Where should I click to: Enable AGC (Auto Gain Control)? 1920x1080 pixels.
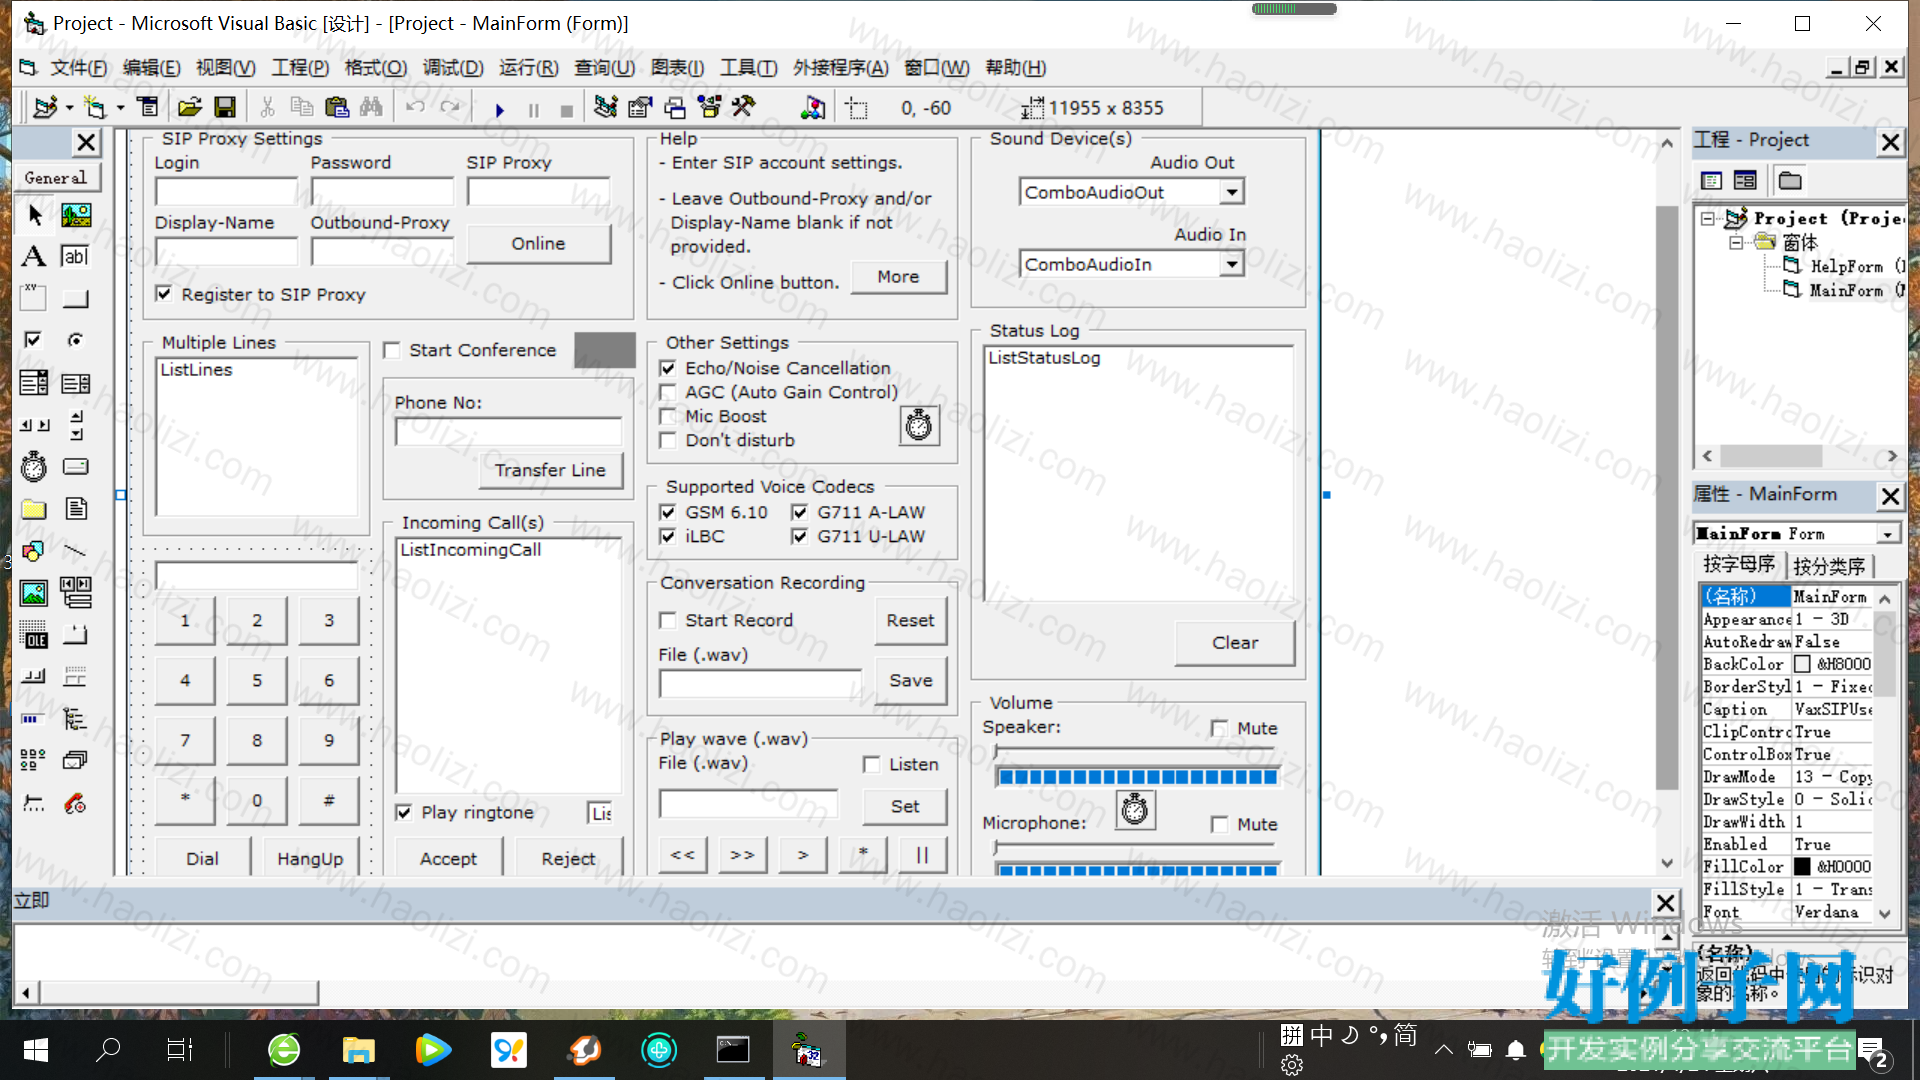pyautogui.click(x=668, y=392)
